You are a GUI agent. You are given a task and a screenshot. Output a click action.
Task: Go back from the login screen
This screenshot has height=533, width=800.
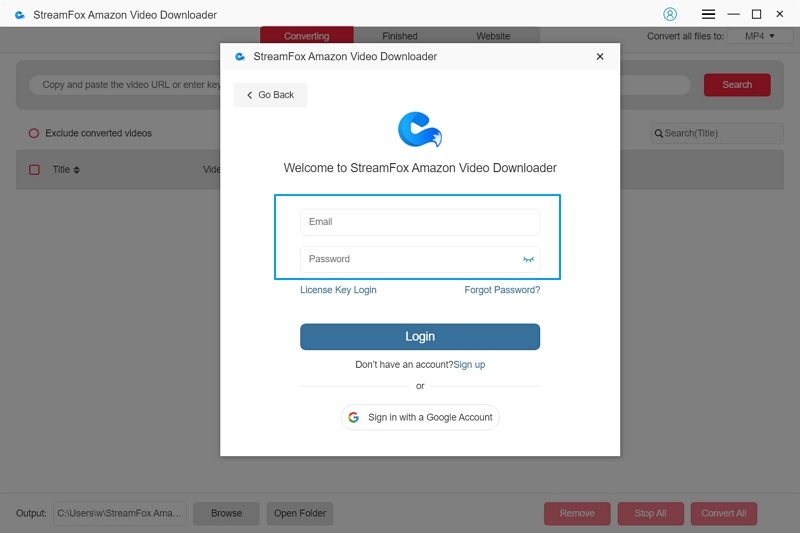click(270, 95)
